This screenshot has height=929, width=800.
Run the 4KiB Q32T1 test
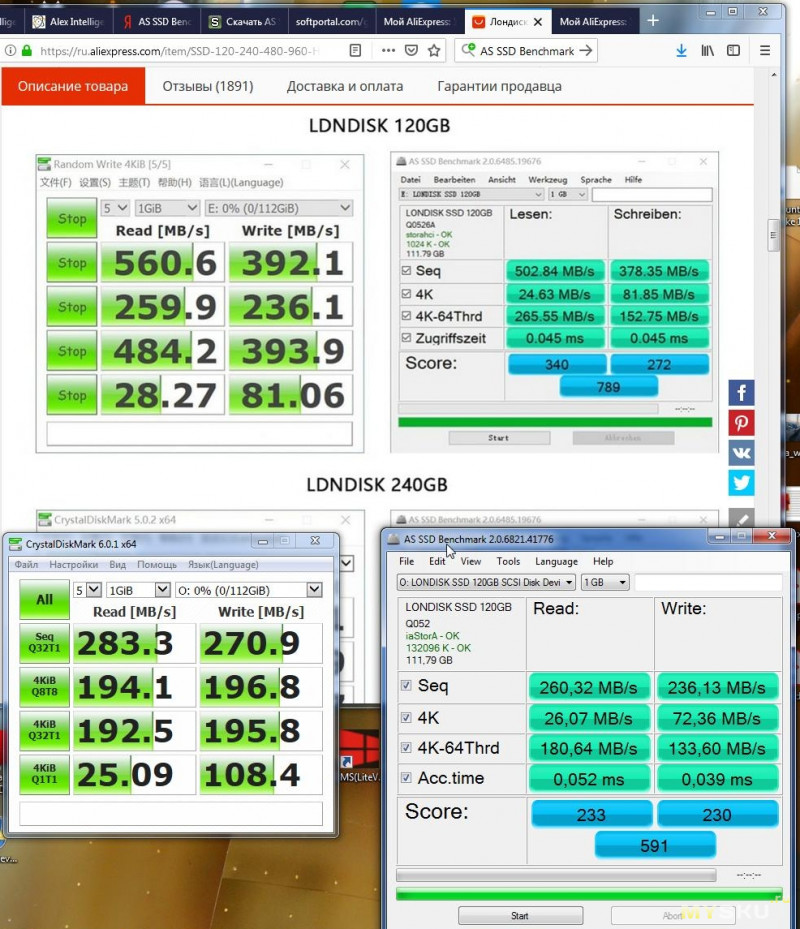pyautogui.click(x=44, y=731)
